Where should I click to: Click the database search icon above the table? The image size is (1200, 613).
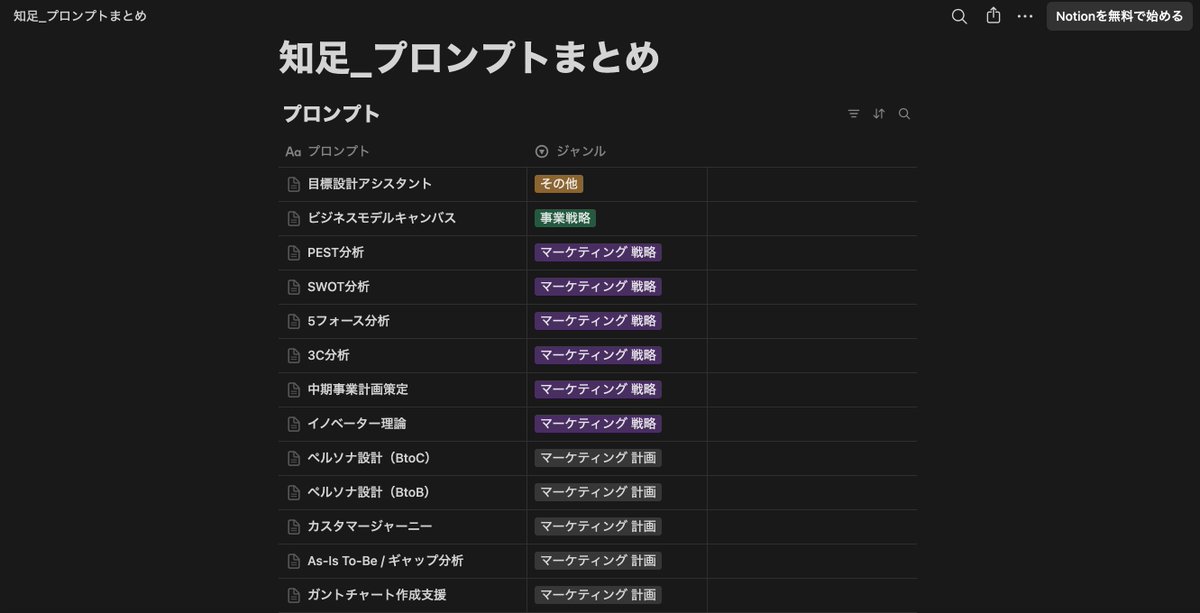pyautogui.click(x=904, y=113)
